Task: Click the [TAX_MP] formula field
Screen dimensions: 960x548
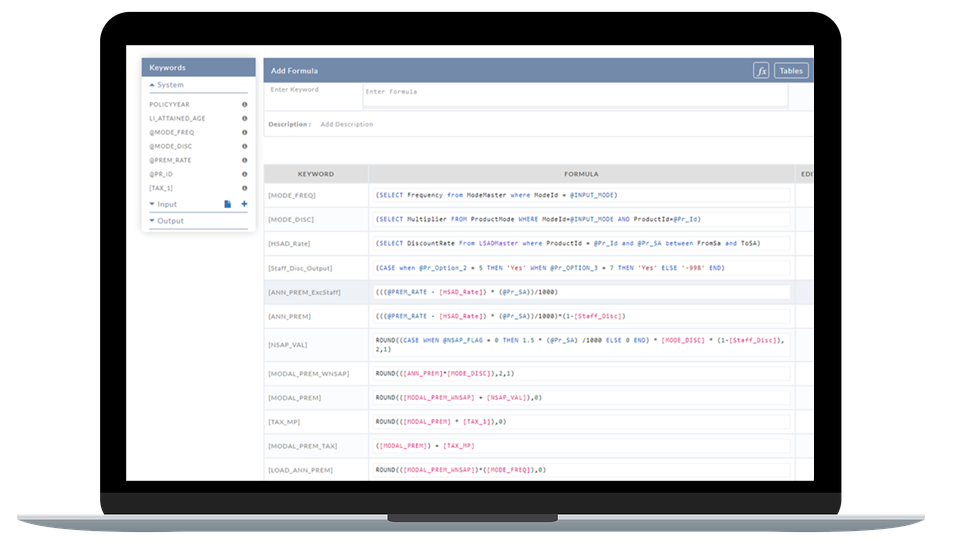Action: pos(580,422)
